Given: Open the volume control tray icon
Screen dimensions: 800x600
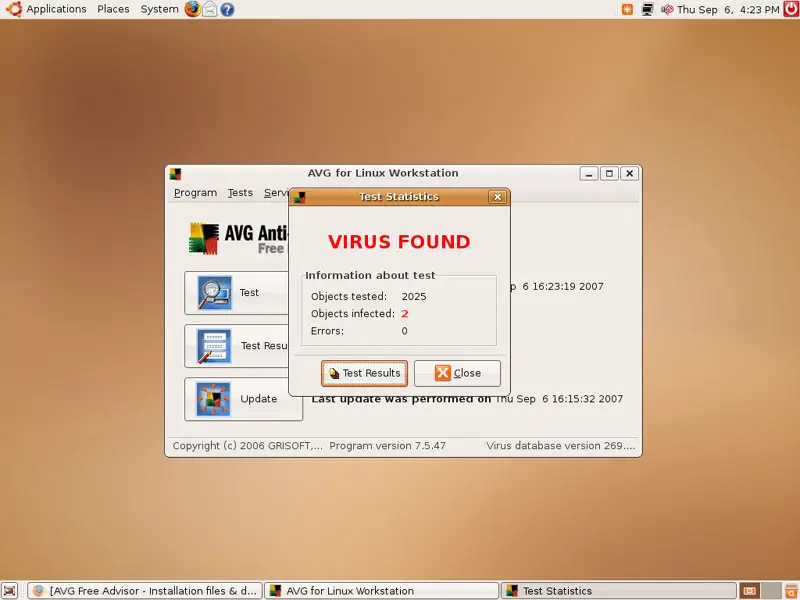Looking at the screenshot, I should tap(667, 9).
